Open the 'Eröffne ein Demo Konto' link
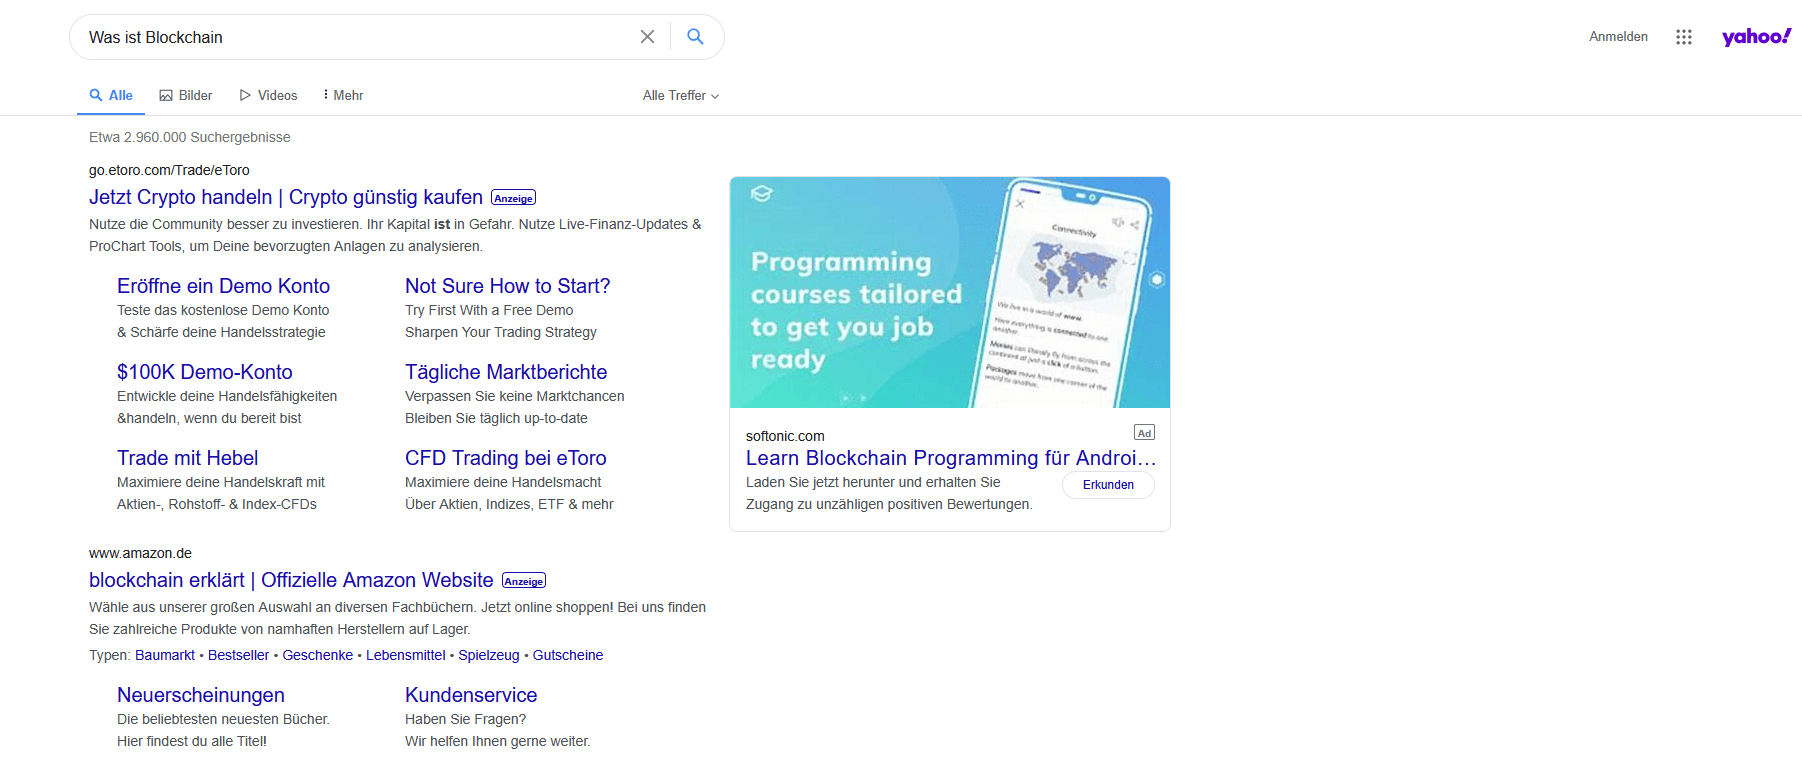 [223, 286]
